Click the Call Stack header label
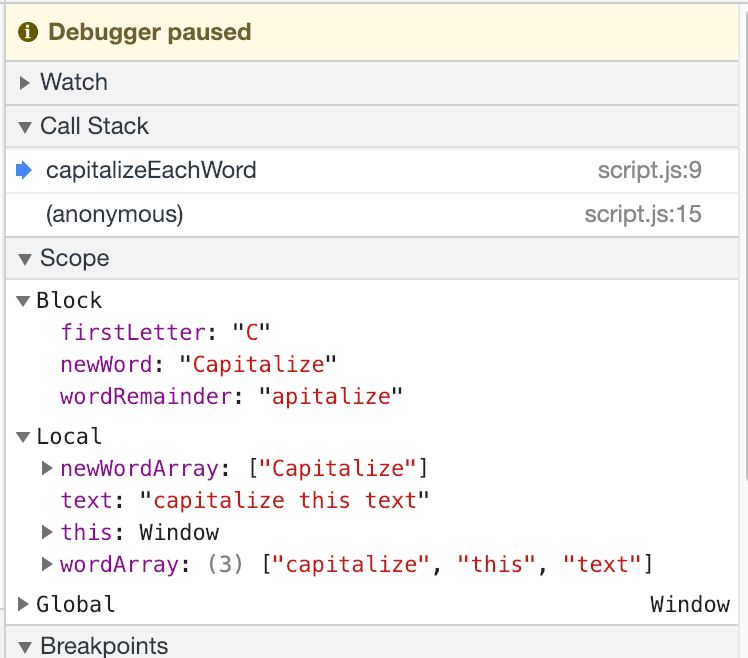The image size is (748, 658). click(x=94, y=126)
